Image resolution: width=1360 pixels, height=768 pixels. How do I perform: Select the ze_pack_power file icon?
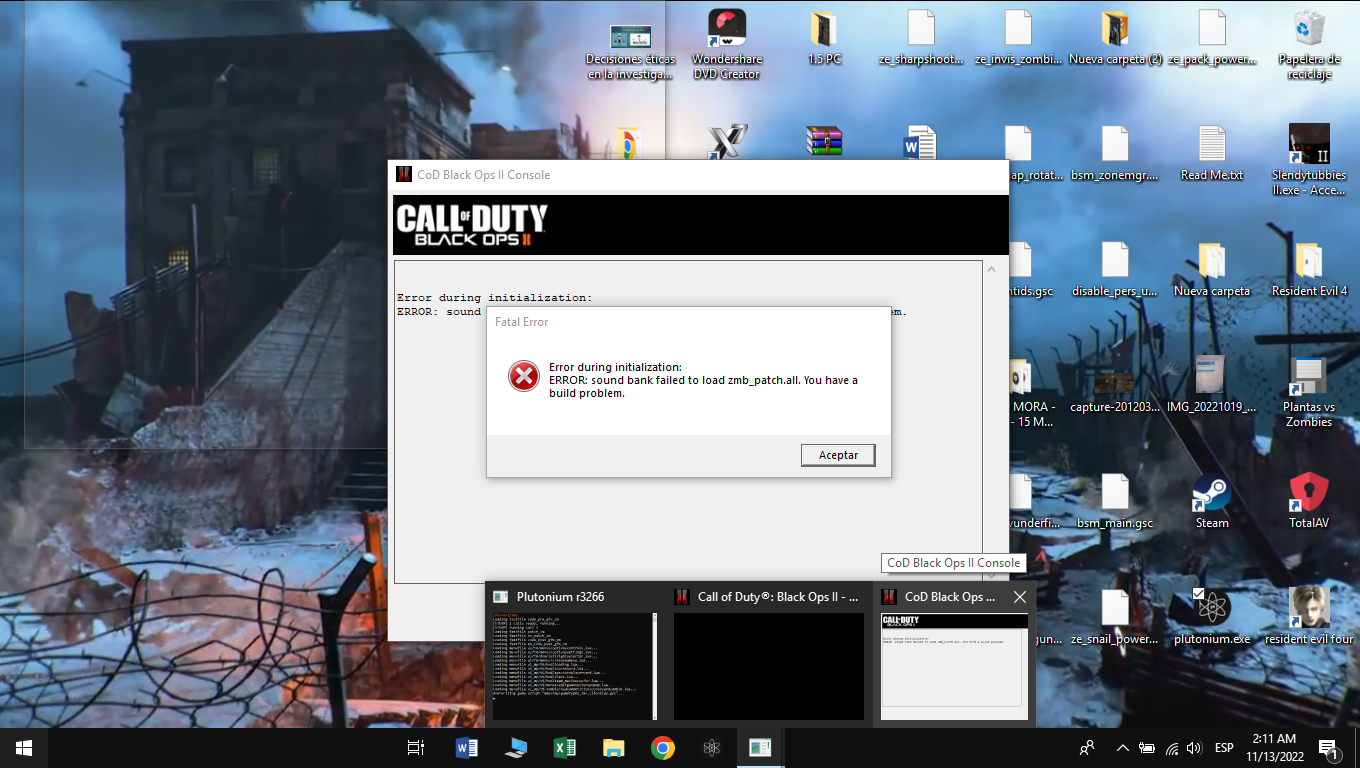tap(1212, 38)
